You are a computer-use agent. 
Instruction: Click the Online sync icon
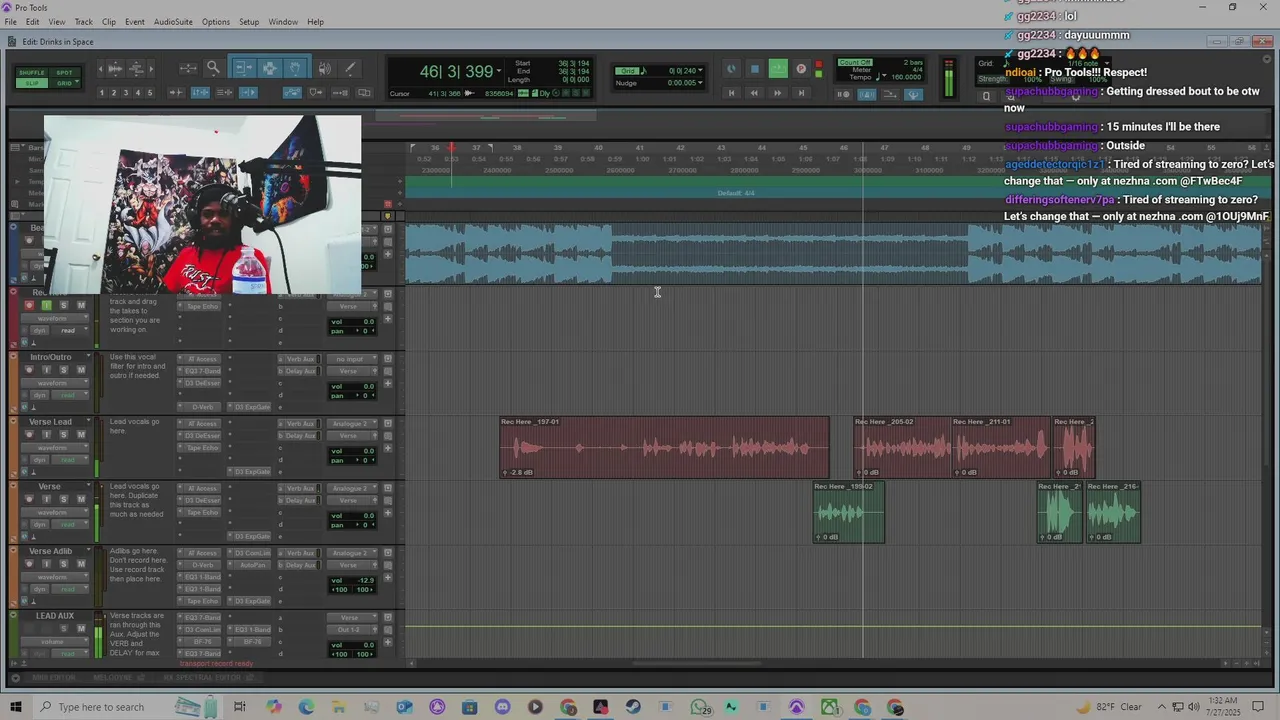coord(731,69)
